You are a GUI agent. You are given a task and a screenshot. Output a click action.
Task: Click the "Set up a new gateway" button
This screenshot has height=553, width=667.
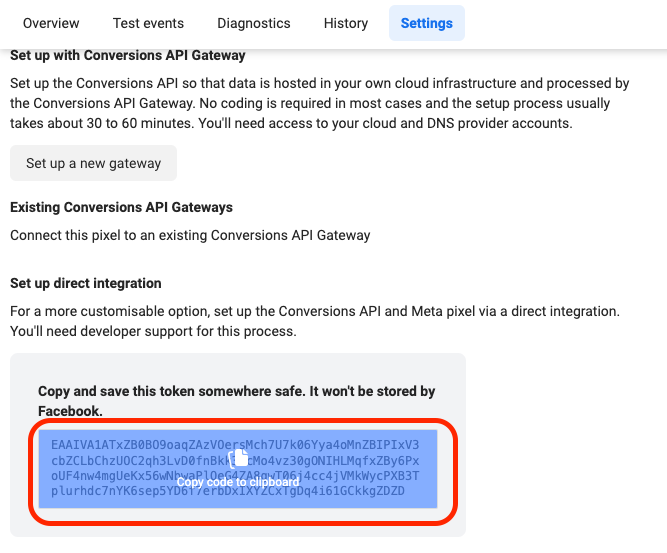93,163
